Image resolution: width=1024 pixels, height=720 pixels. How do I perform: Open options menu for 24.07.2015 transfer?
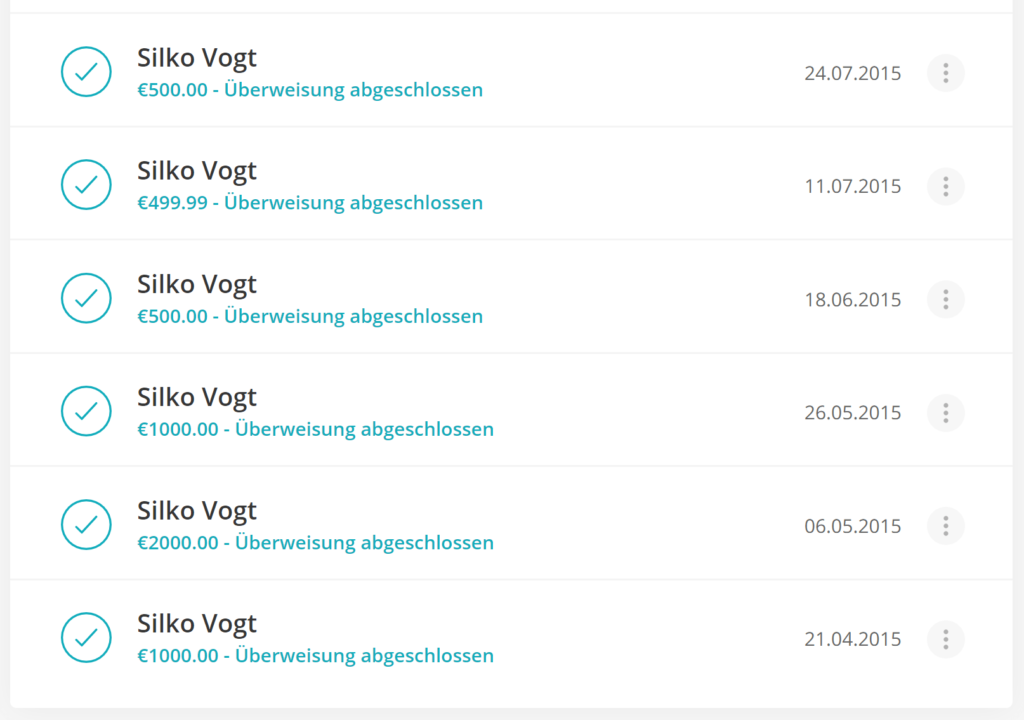[x=946, y=73]
